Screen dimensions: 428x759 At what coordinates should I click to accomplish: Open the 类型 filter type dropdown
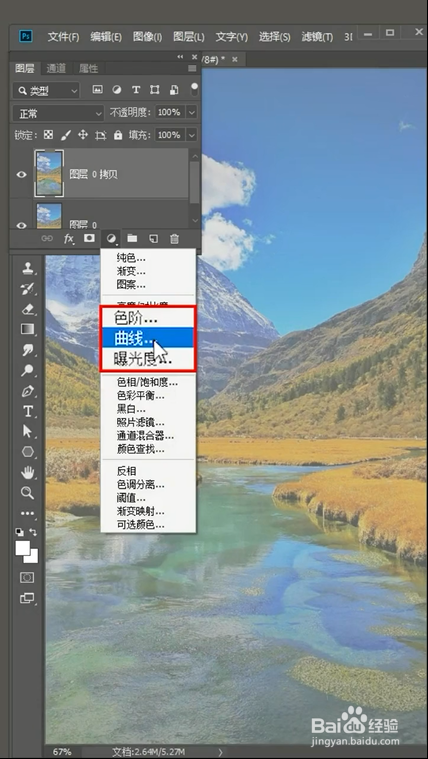[46, 91]
